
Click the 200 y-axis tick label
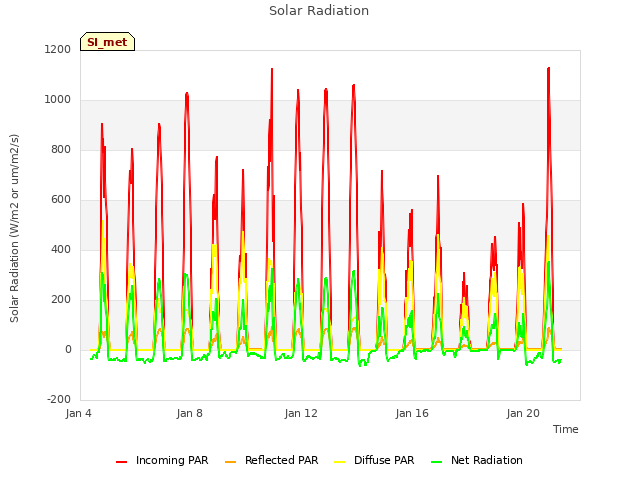tap(61, 300)
